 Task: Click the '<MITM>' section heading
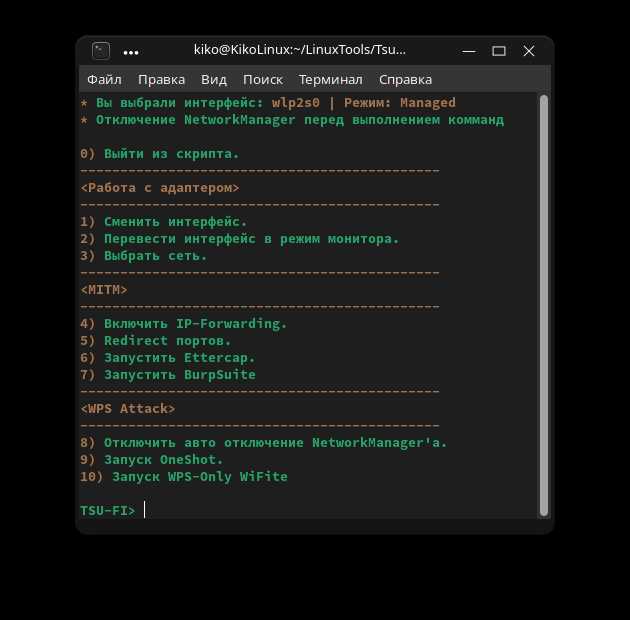coord(104,290)
